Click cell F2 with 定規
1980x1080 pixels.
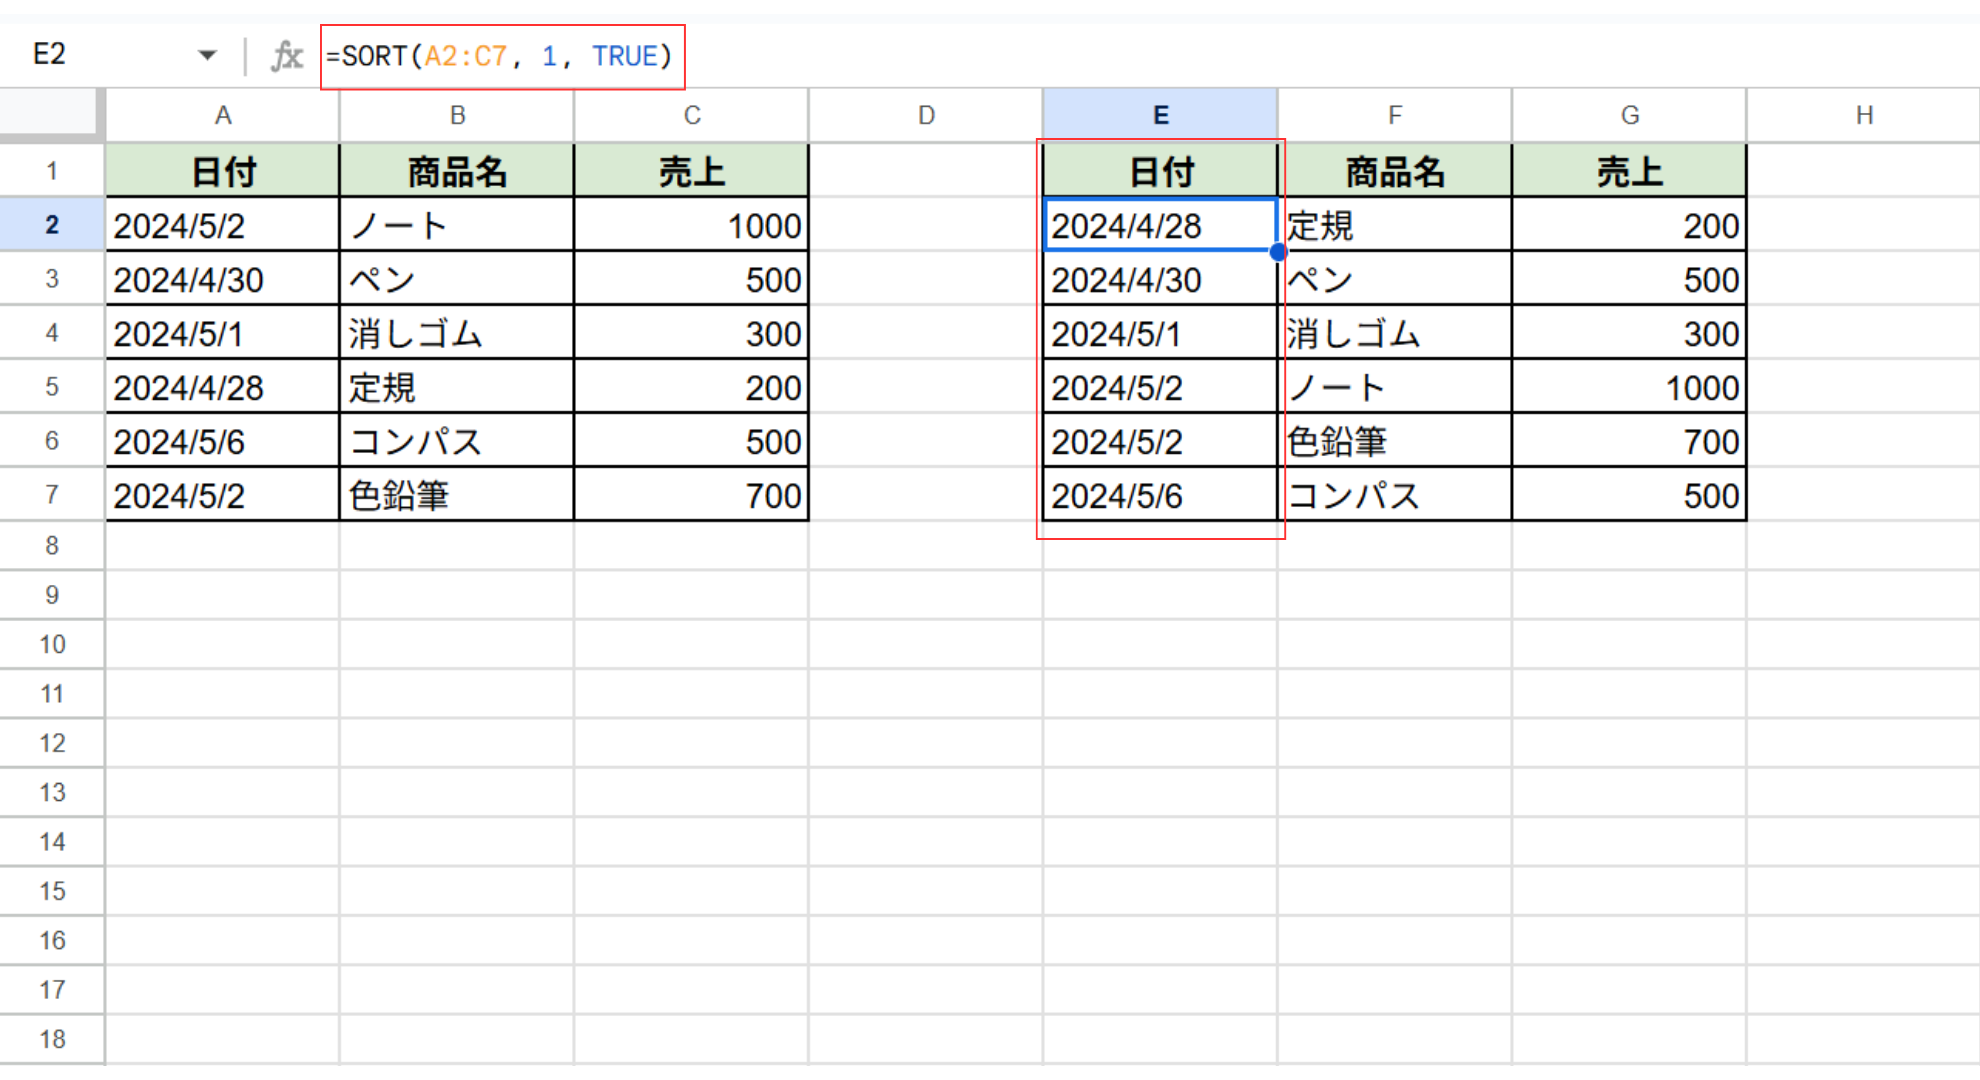pos(1395,225)
